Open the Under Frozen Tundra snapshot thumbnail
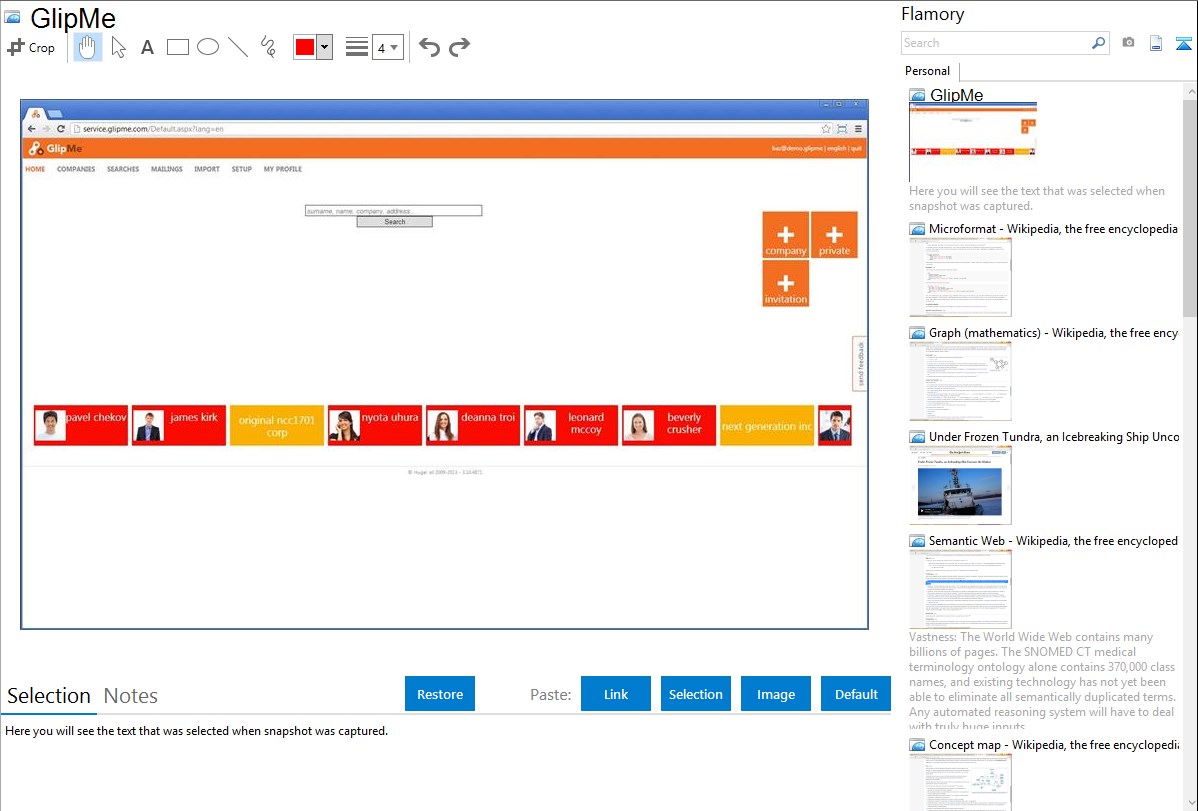 [960, 485]
